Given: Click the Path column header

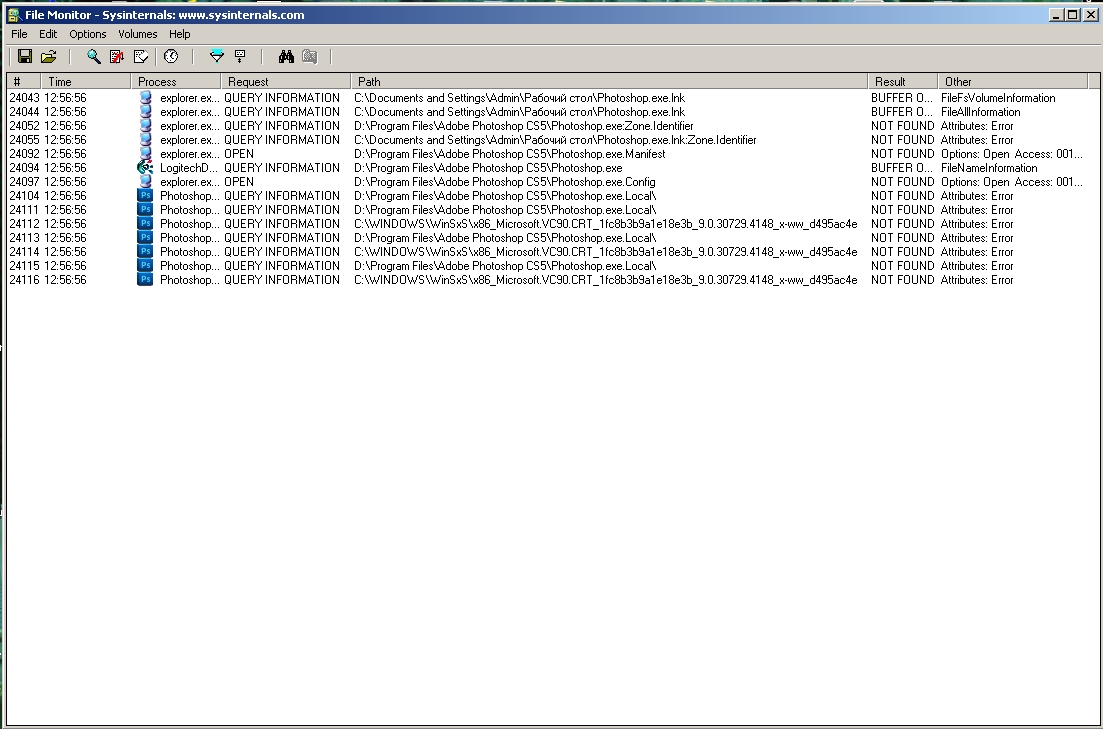Looking at the screenshot, I should 609,82.
